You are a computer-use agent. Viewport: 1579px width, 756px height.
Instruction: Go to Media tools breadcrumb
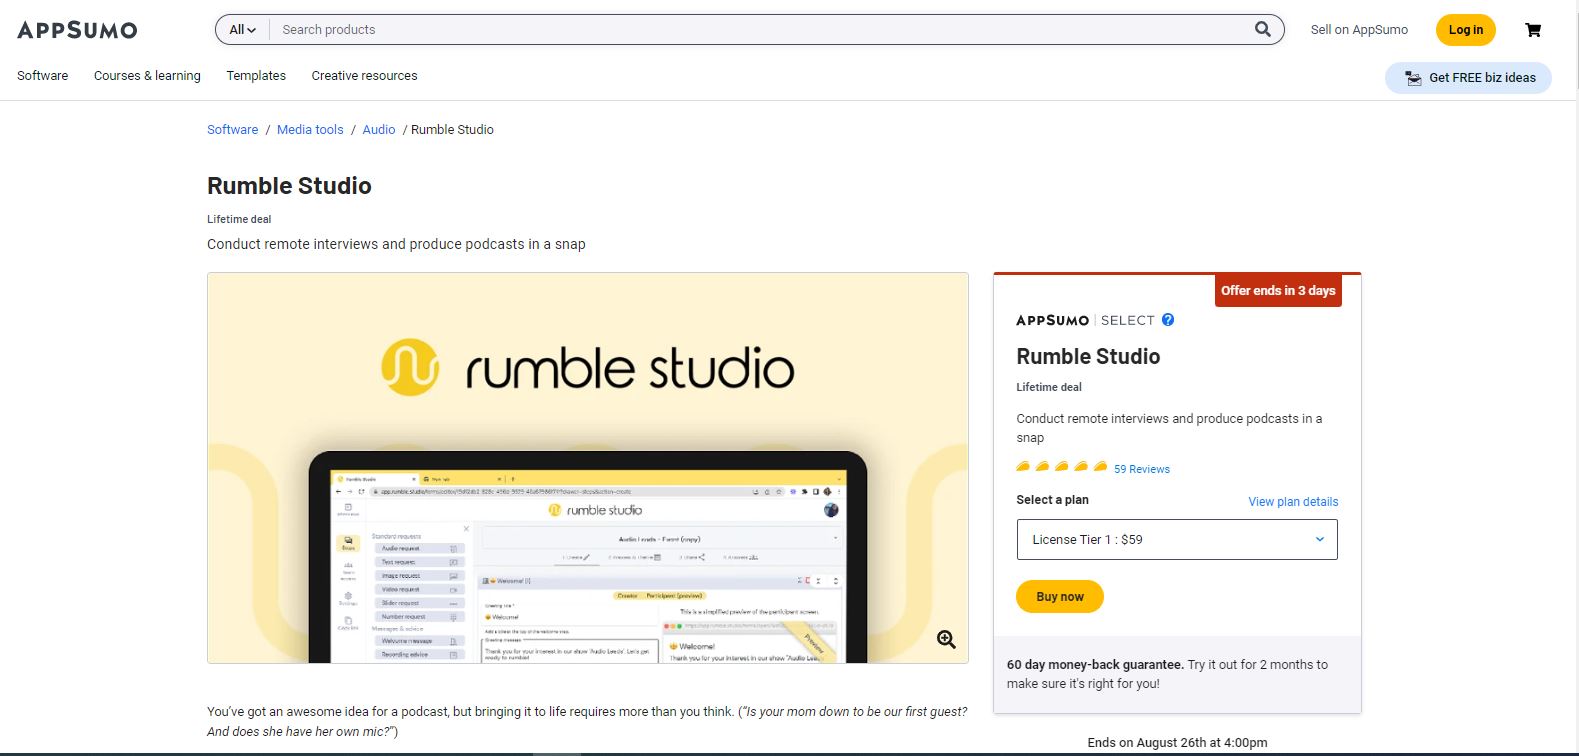[310, 130]
